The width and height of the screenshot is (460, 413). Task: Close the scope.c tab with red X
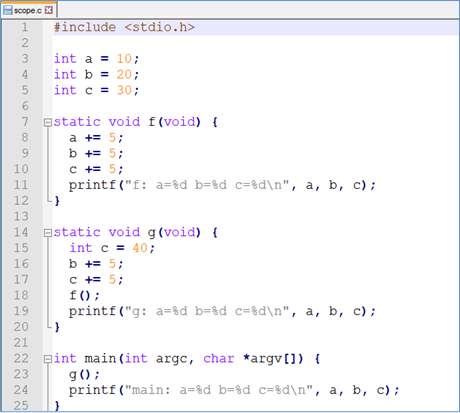click(x=49, y=10)
